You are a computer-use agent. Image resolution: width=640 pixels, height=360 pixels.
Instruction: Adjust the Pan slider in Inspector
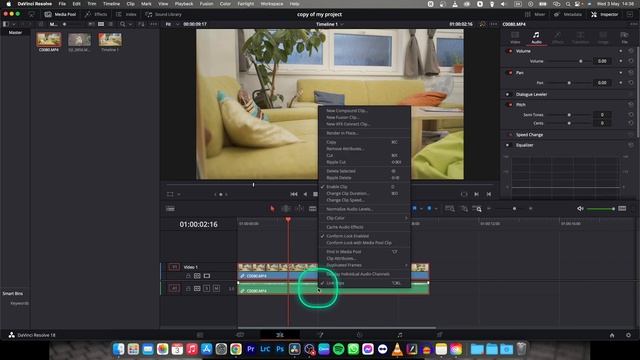(569, 83)
